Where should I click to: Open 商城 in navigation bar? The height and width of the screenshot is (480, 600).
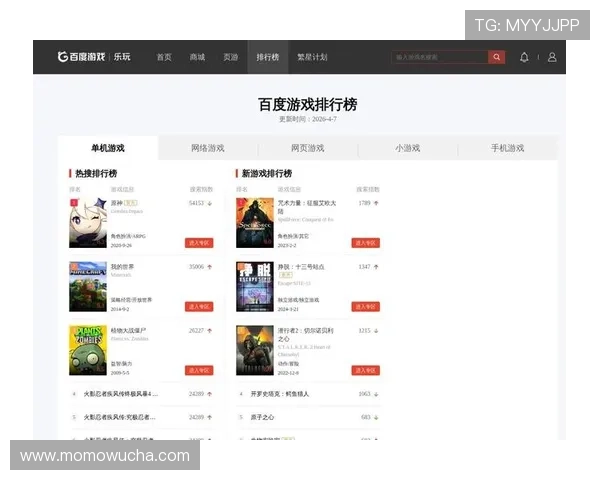point(197,57)
